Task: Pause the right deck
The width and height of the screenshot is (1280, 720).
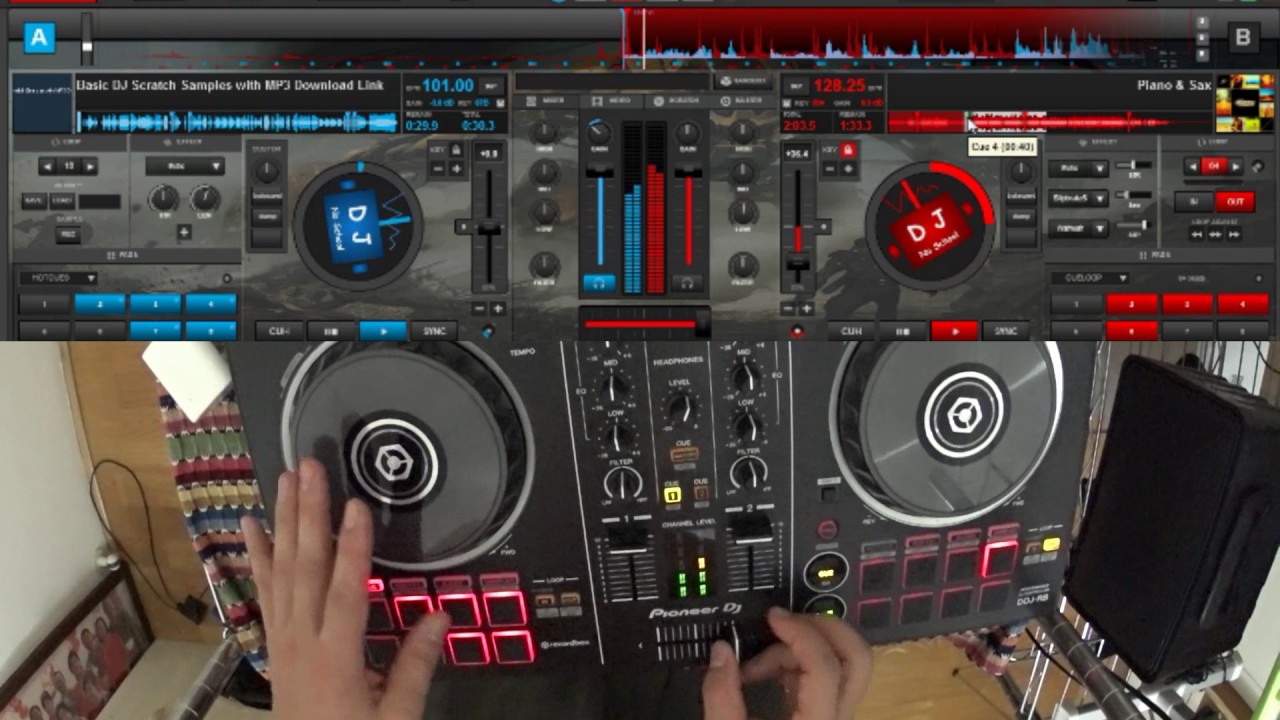Action: click(903, 331)
